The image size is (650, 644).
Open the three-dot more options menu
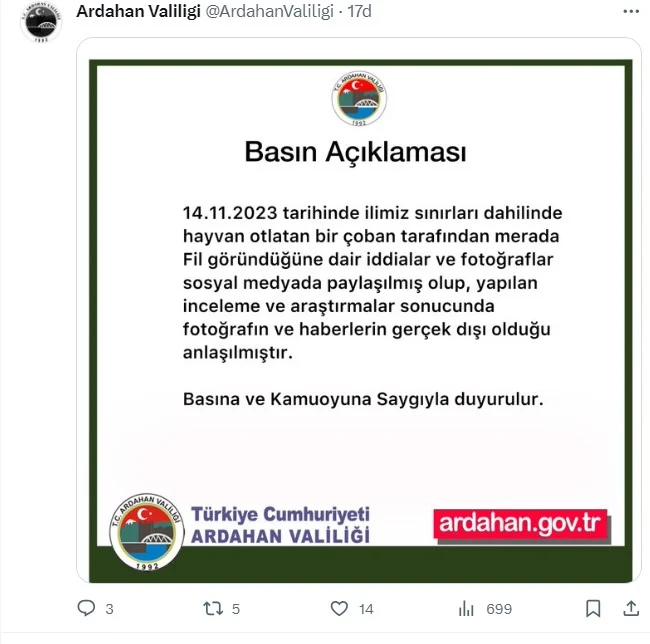(x=631, y=12)
